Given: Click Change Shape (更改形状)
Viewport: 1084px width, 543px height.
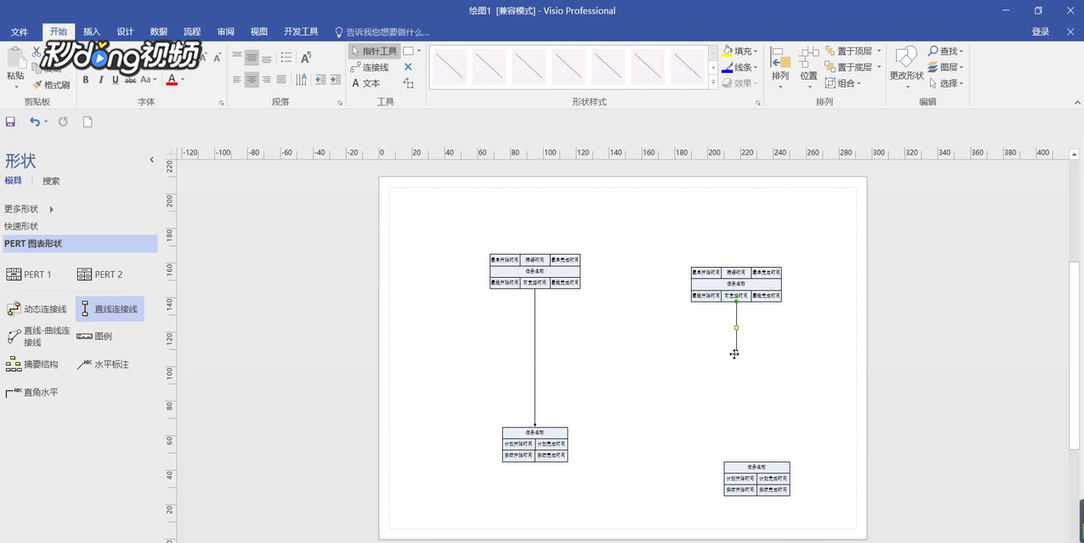Looking at the screenshot, I should [x=906, y=68].
